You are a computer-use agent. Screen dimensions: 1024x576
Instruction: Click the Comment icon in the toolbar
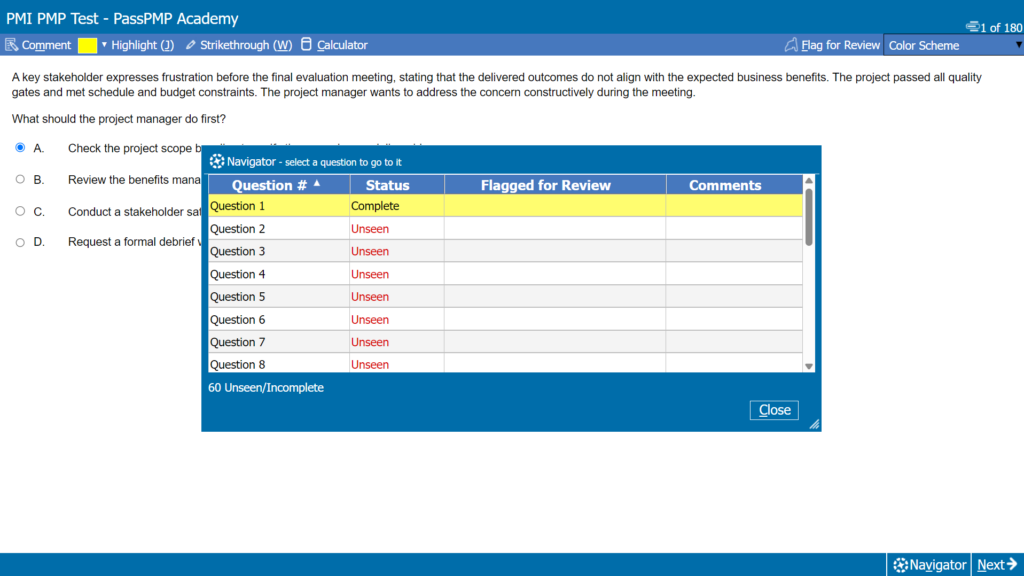[x=11, y=45]
